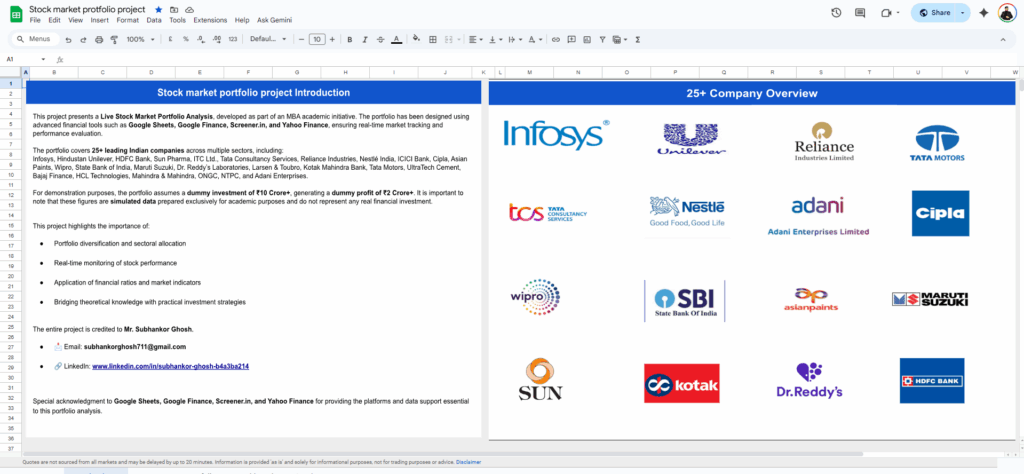The image size is (1024, 474).
Task: Expand the Share options arrow
Action: pyautogui.click(x=962, y=13)
